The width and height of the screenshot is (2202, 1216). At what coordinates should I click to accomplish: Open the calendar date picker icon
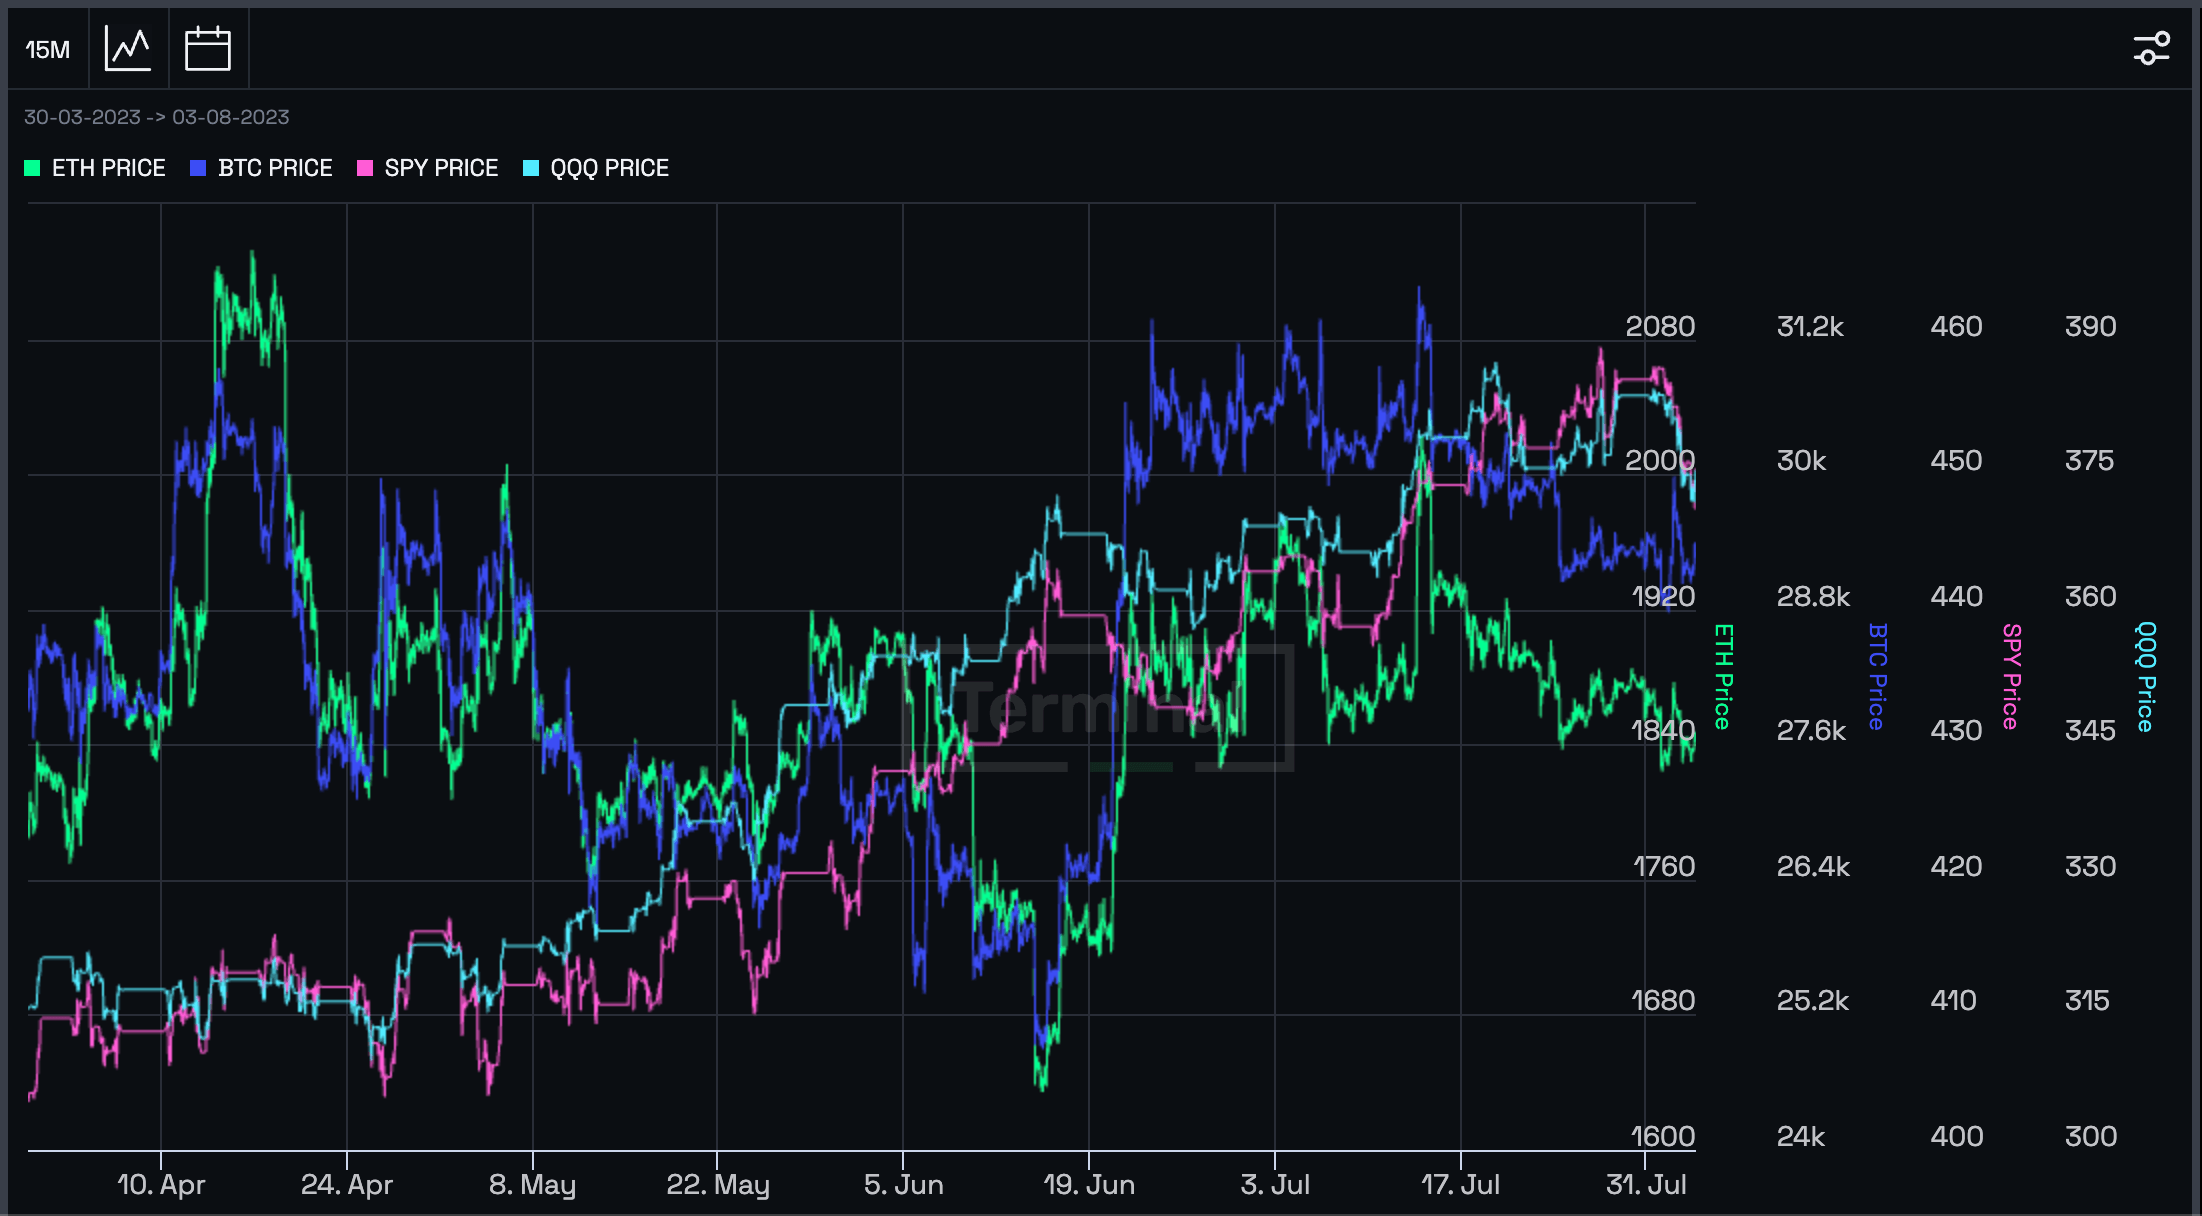[x=208, y=49]
